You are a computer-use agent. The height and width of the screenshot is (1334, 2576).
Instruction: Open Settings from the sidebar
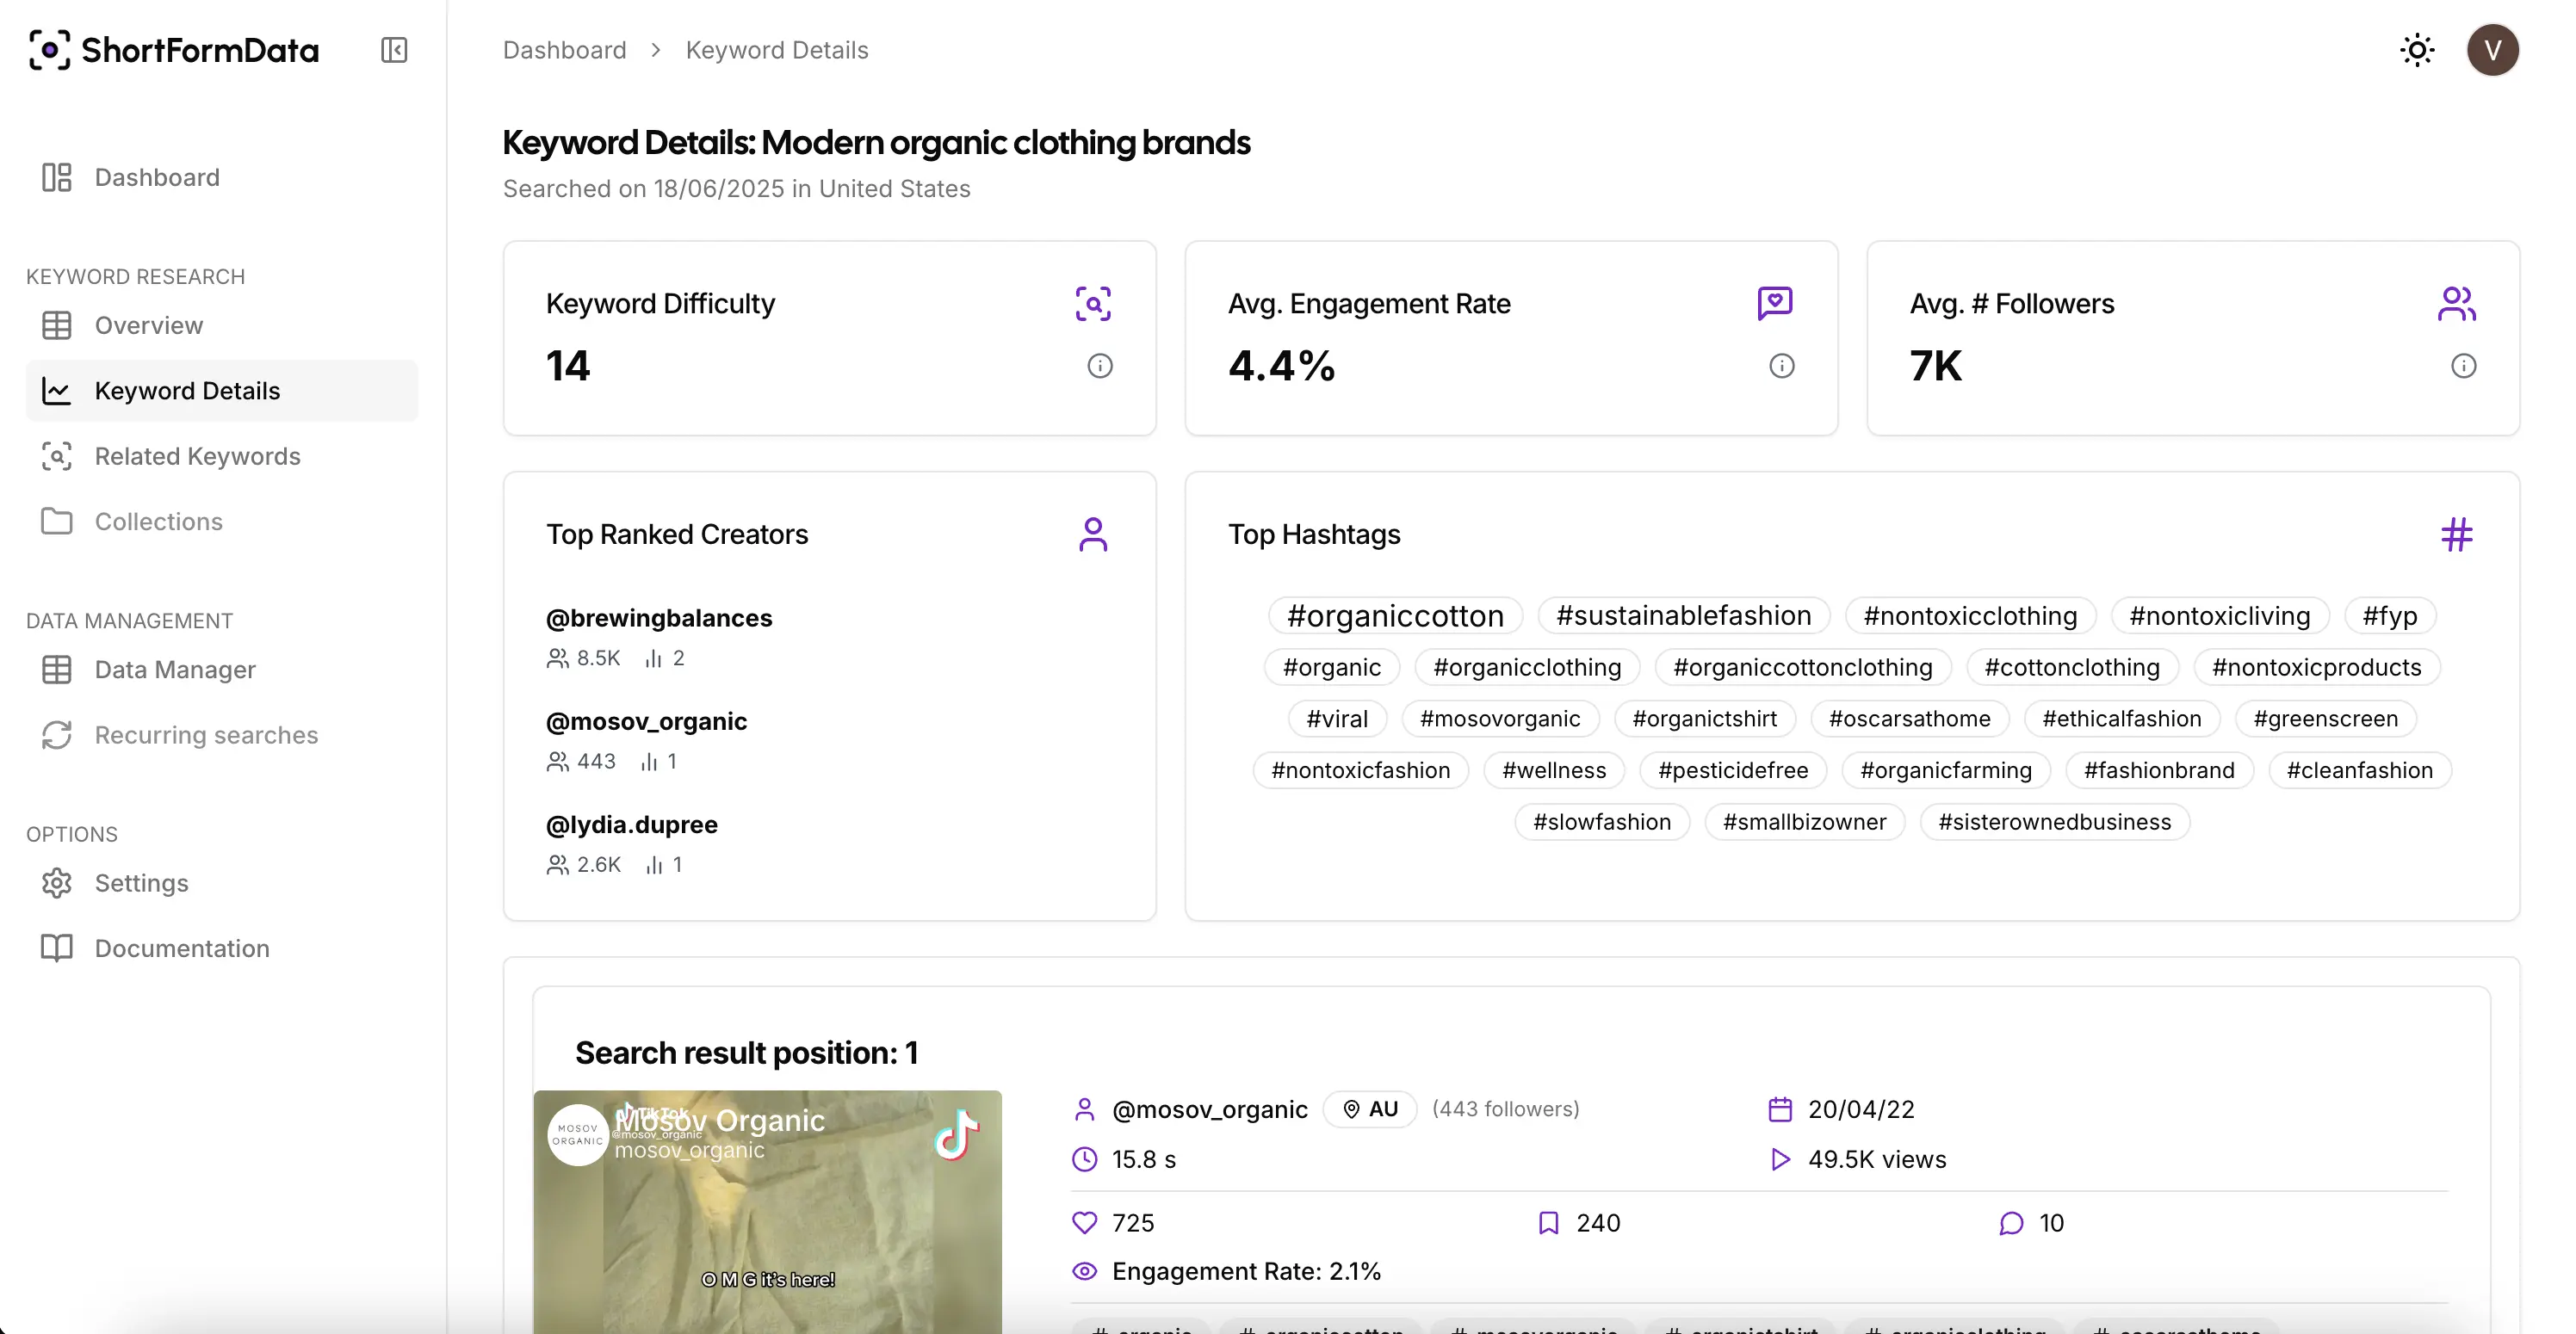(x=141, y=883)
